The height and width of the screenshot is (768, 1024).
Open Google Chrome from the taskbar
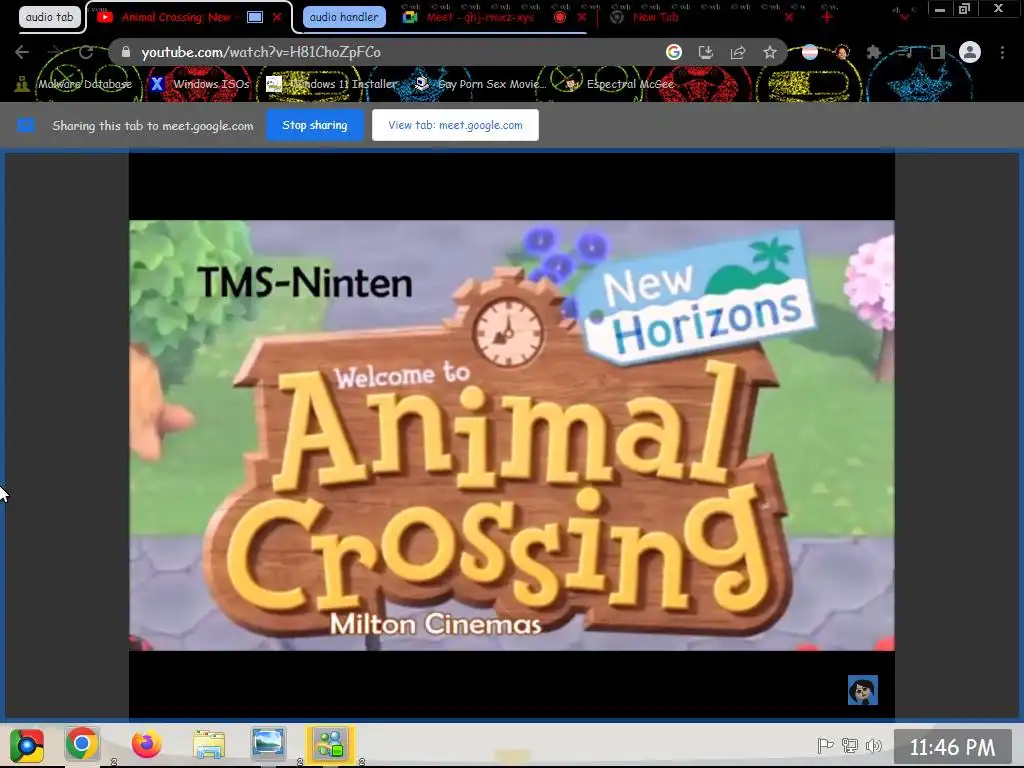click(x=82, y=744)
